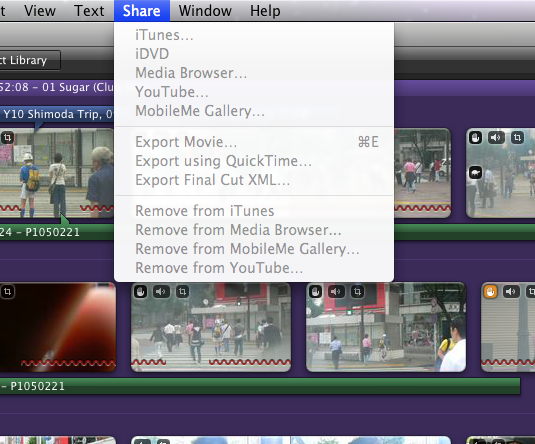Click speaker icon beside the orange hand icon
The width and height of the screenshot is (535, 444).
coord(511,292)
